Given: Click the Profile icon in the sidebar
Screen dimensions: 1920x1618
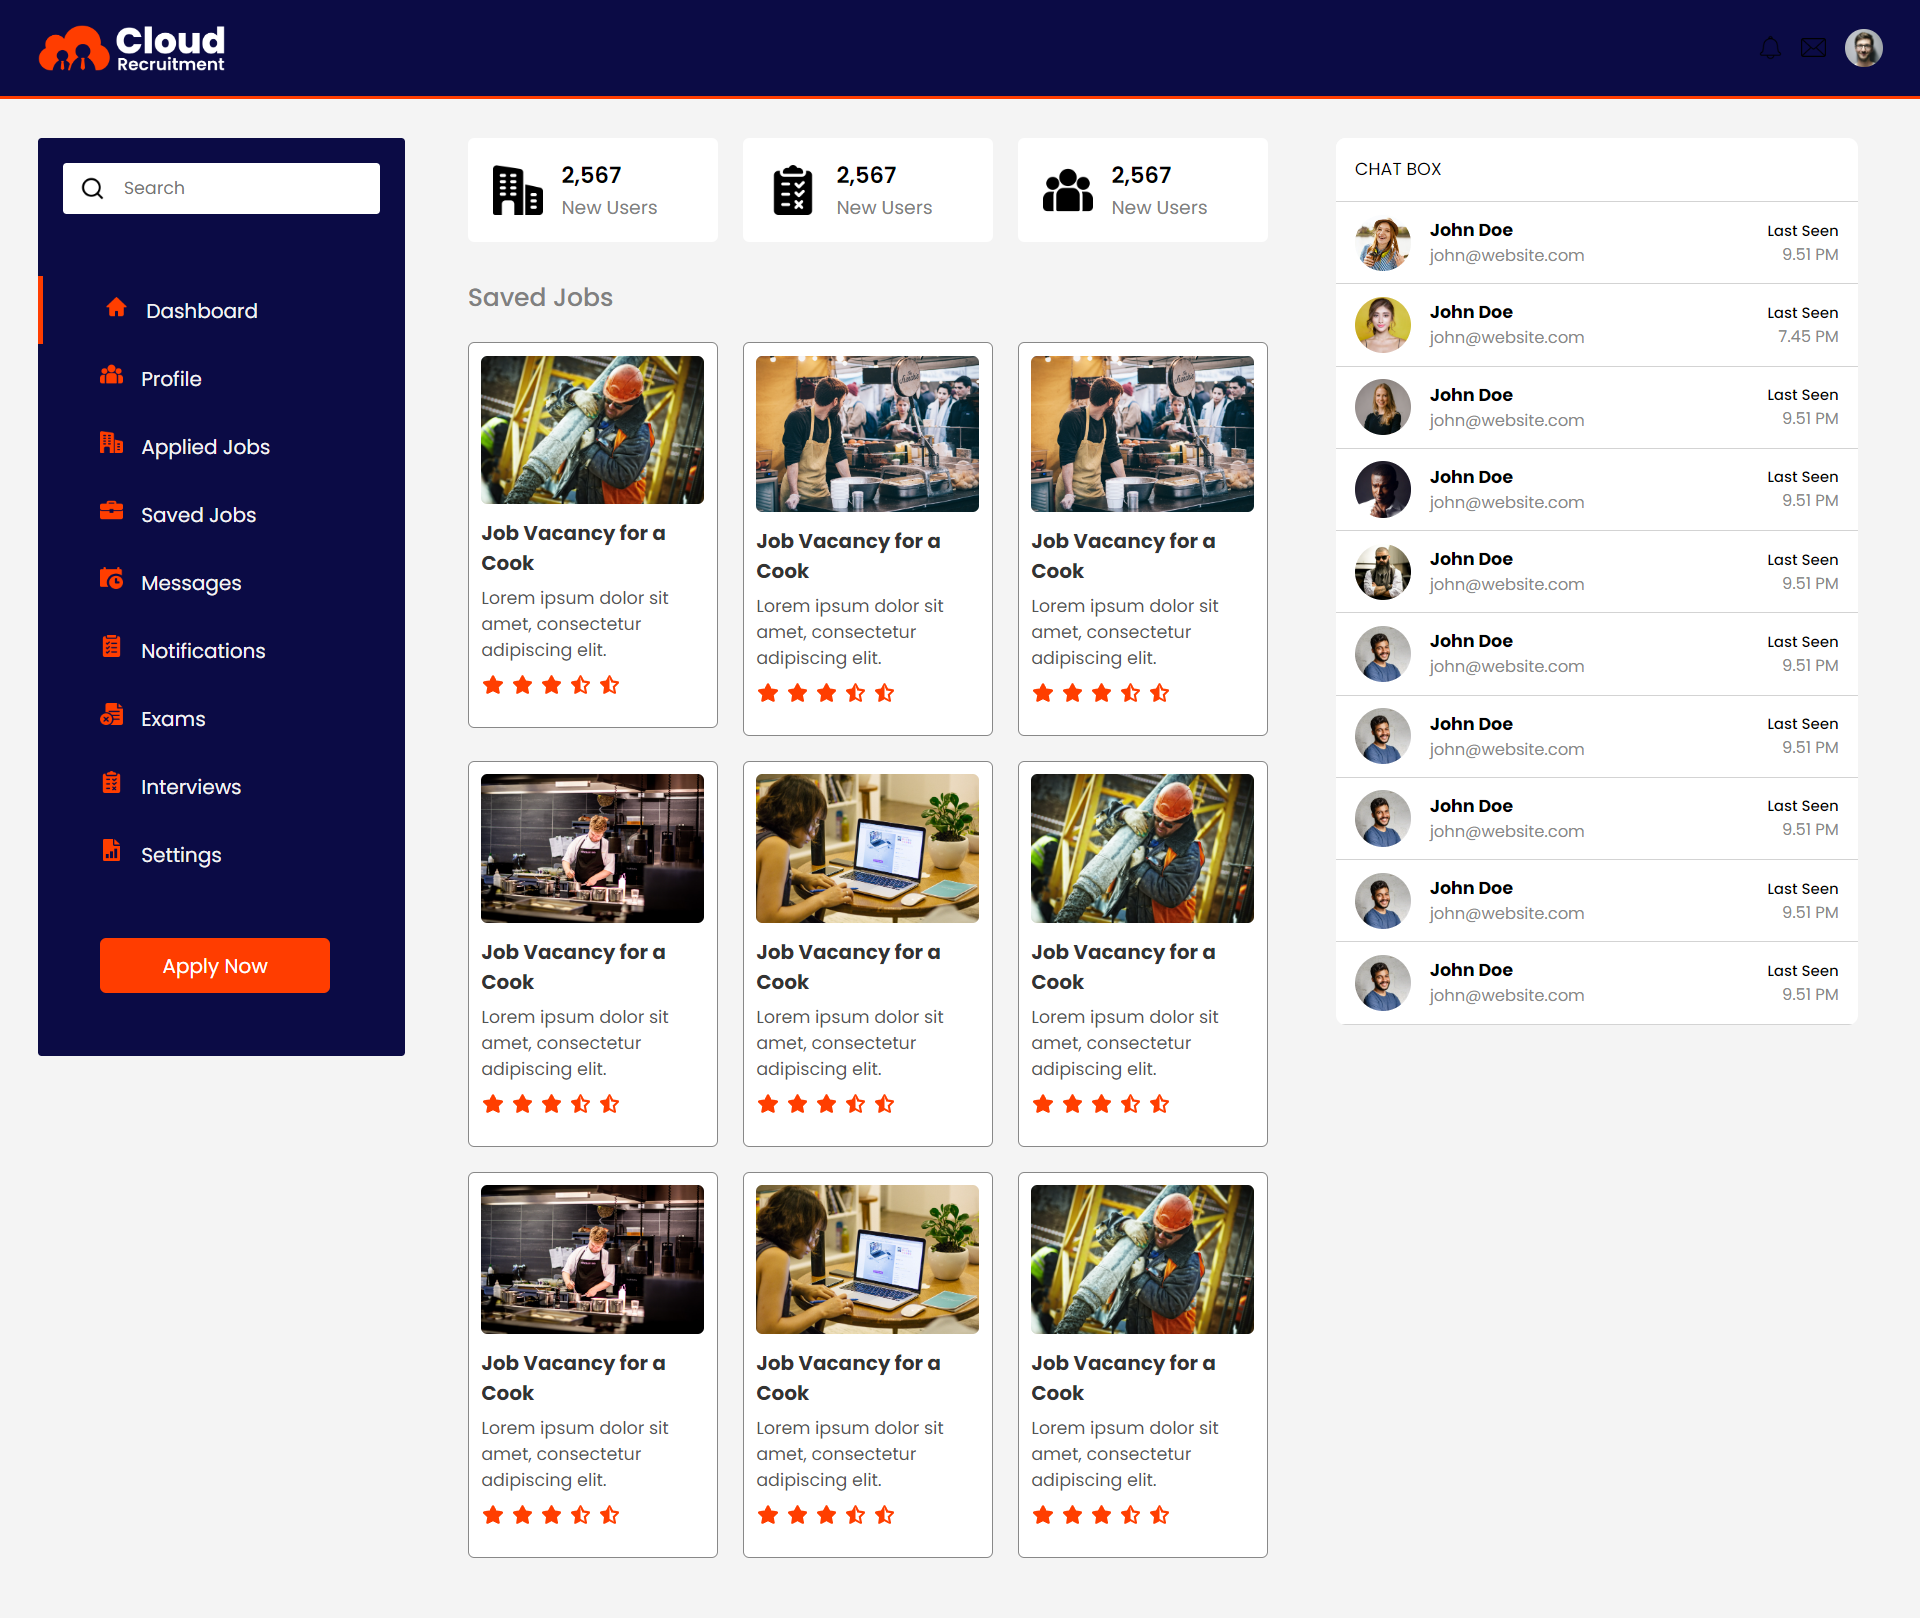Looking at the screenshot, I should coord(112,375).
